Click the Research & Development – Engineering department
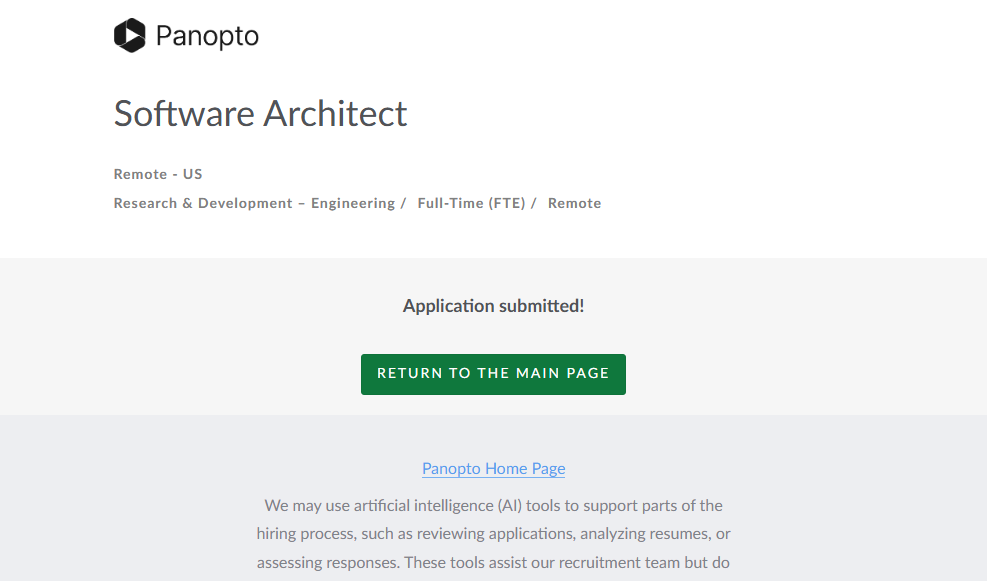 pyautogui.click(x=254, y=203)
